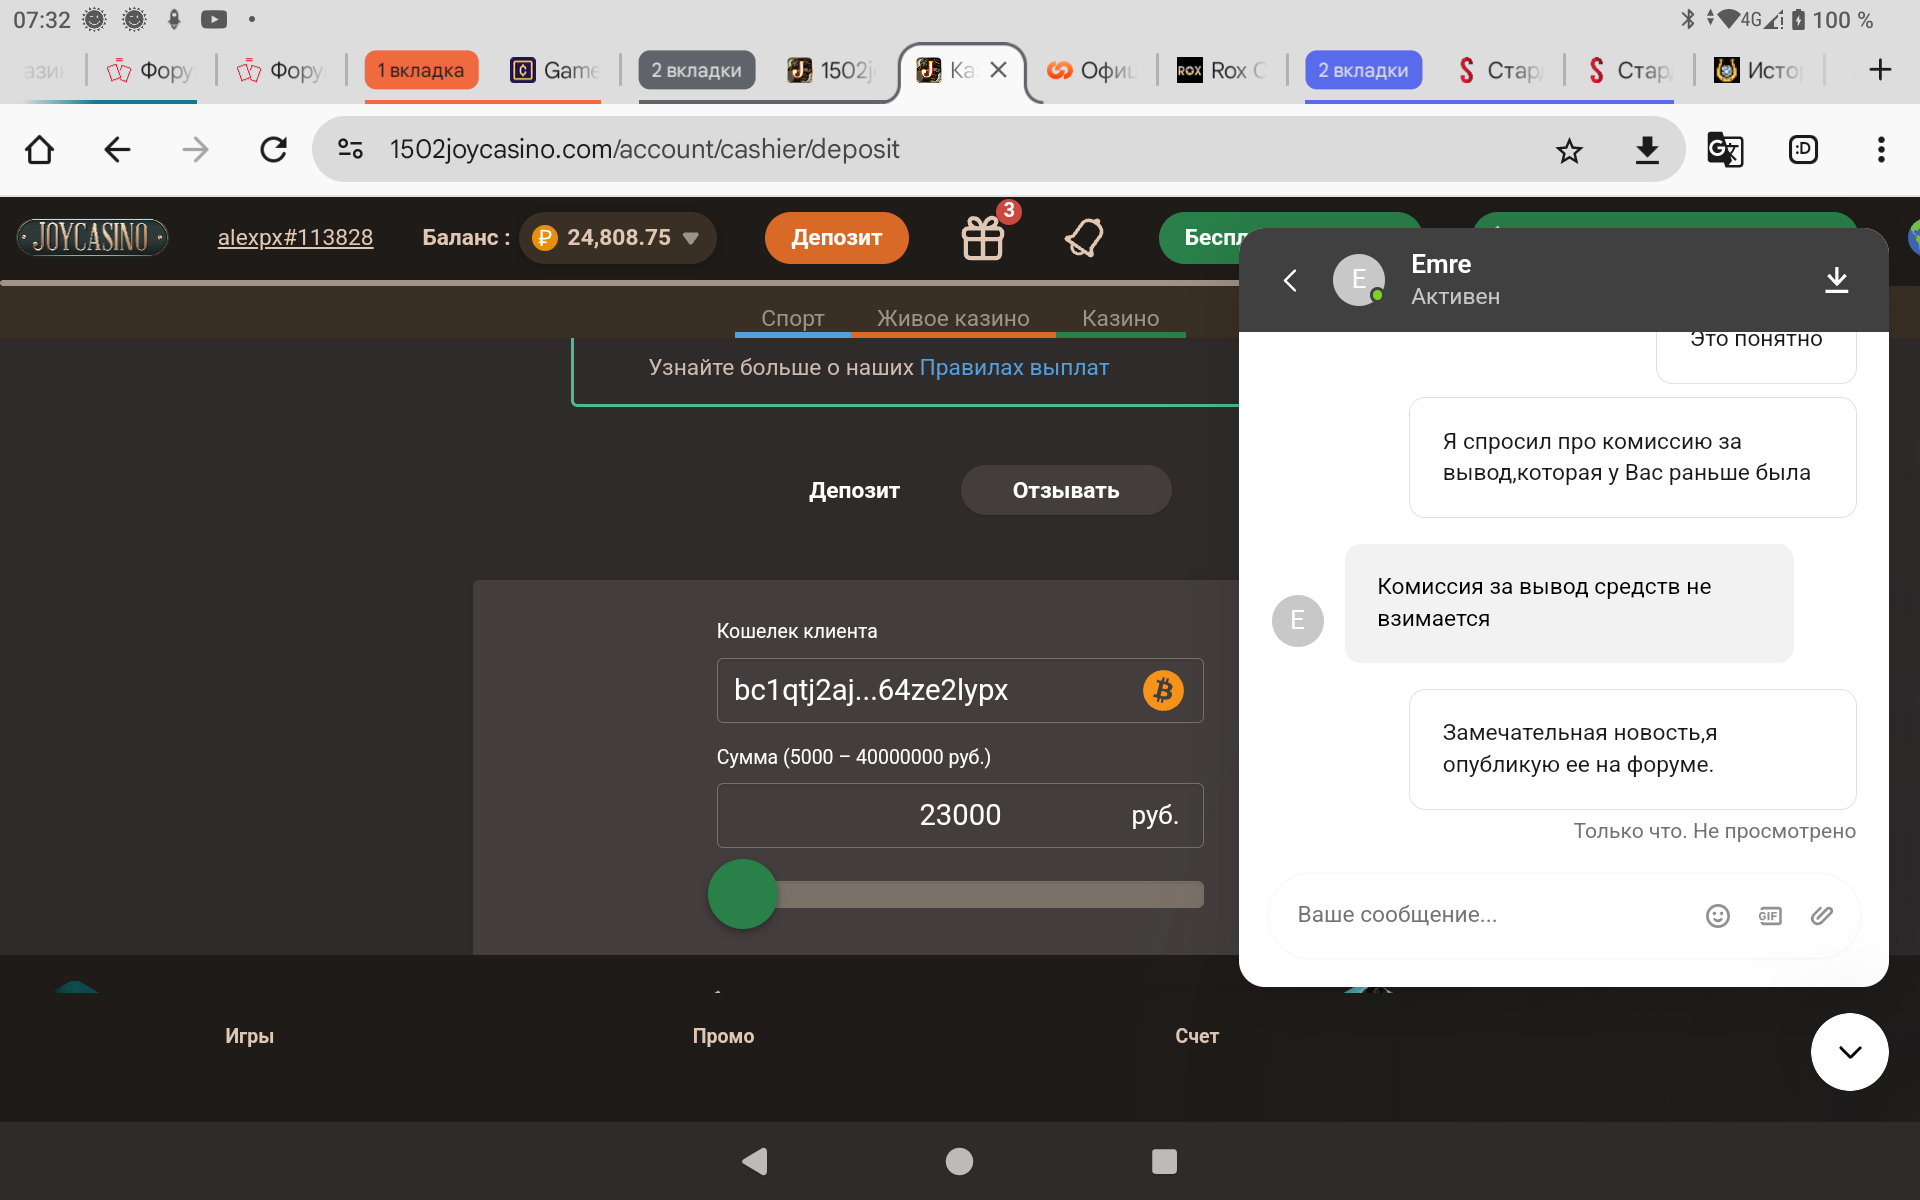
Task: Open the GIF selector in chat
Action: [x=1769, y=916]
